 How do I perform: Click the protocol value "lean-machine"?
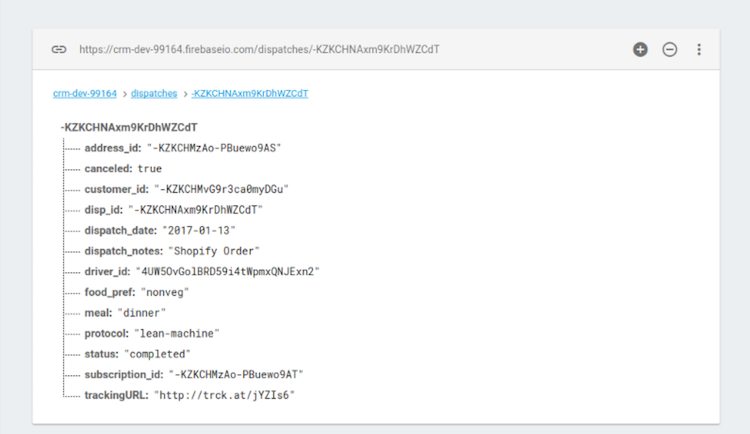(x=176, y=334)
